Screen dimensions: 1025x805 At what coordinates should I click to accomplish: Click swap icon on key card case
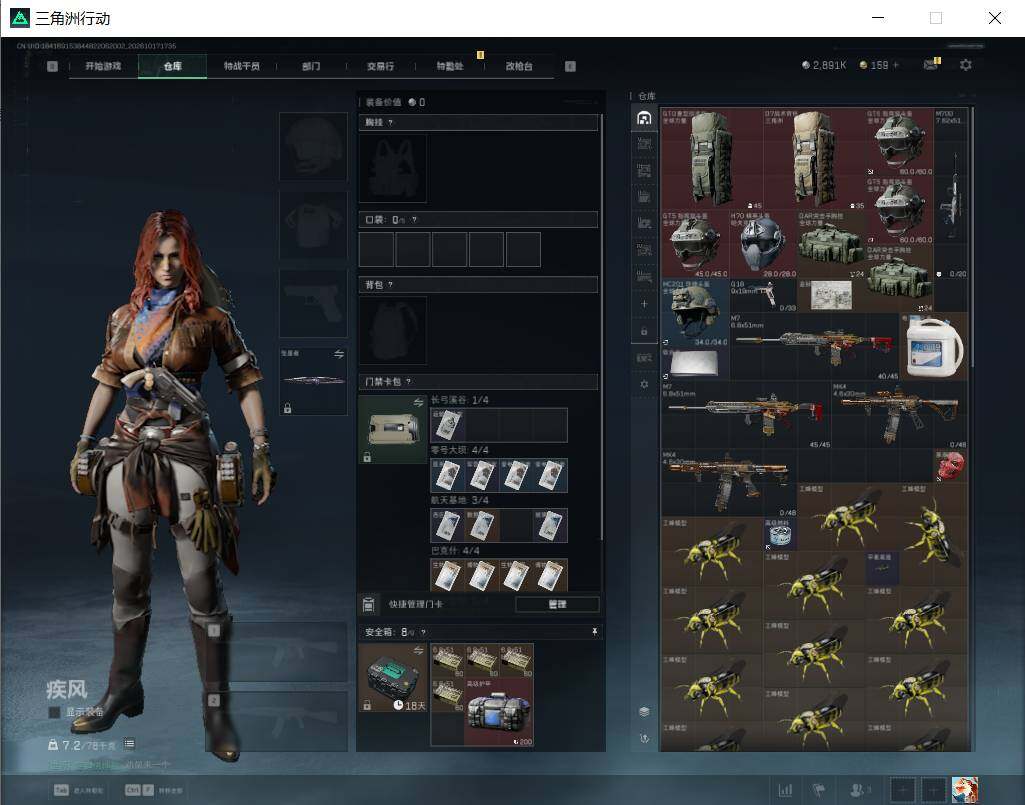(418, 403)
